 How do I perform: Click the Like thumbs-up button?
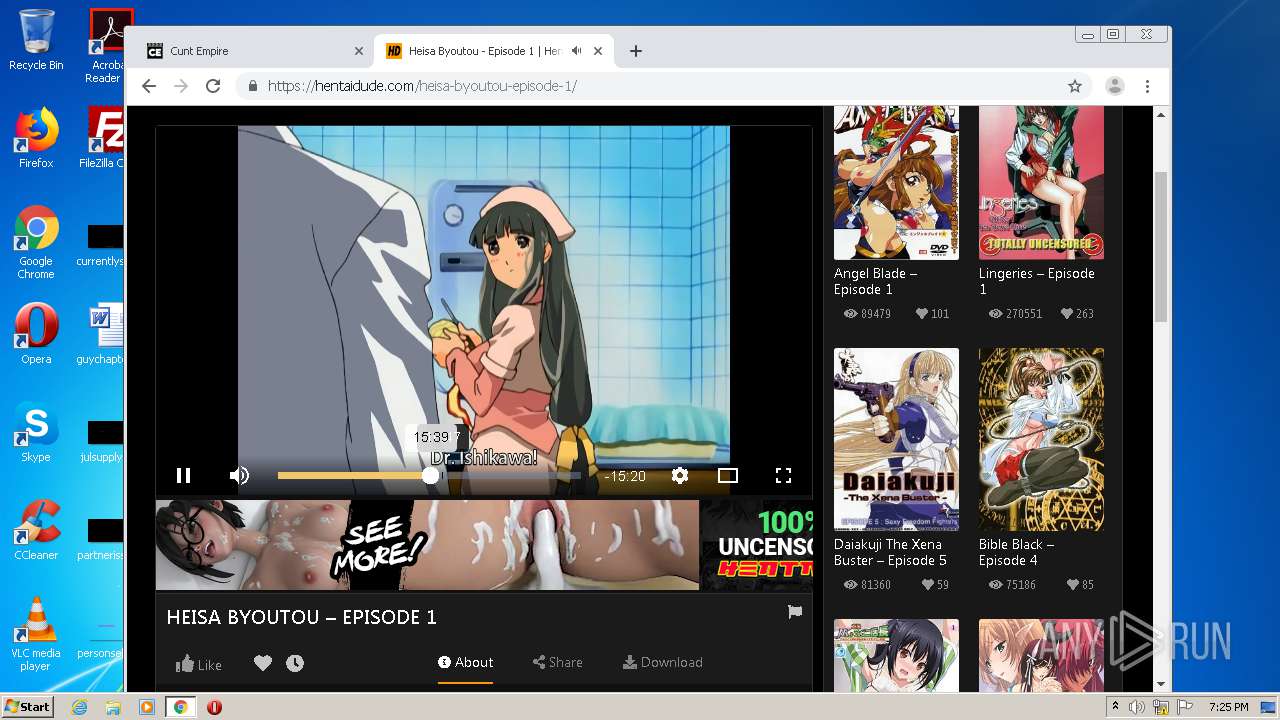click(199, 664)
